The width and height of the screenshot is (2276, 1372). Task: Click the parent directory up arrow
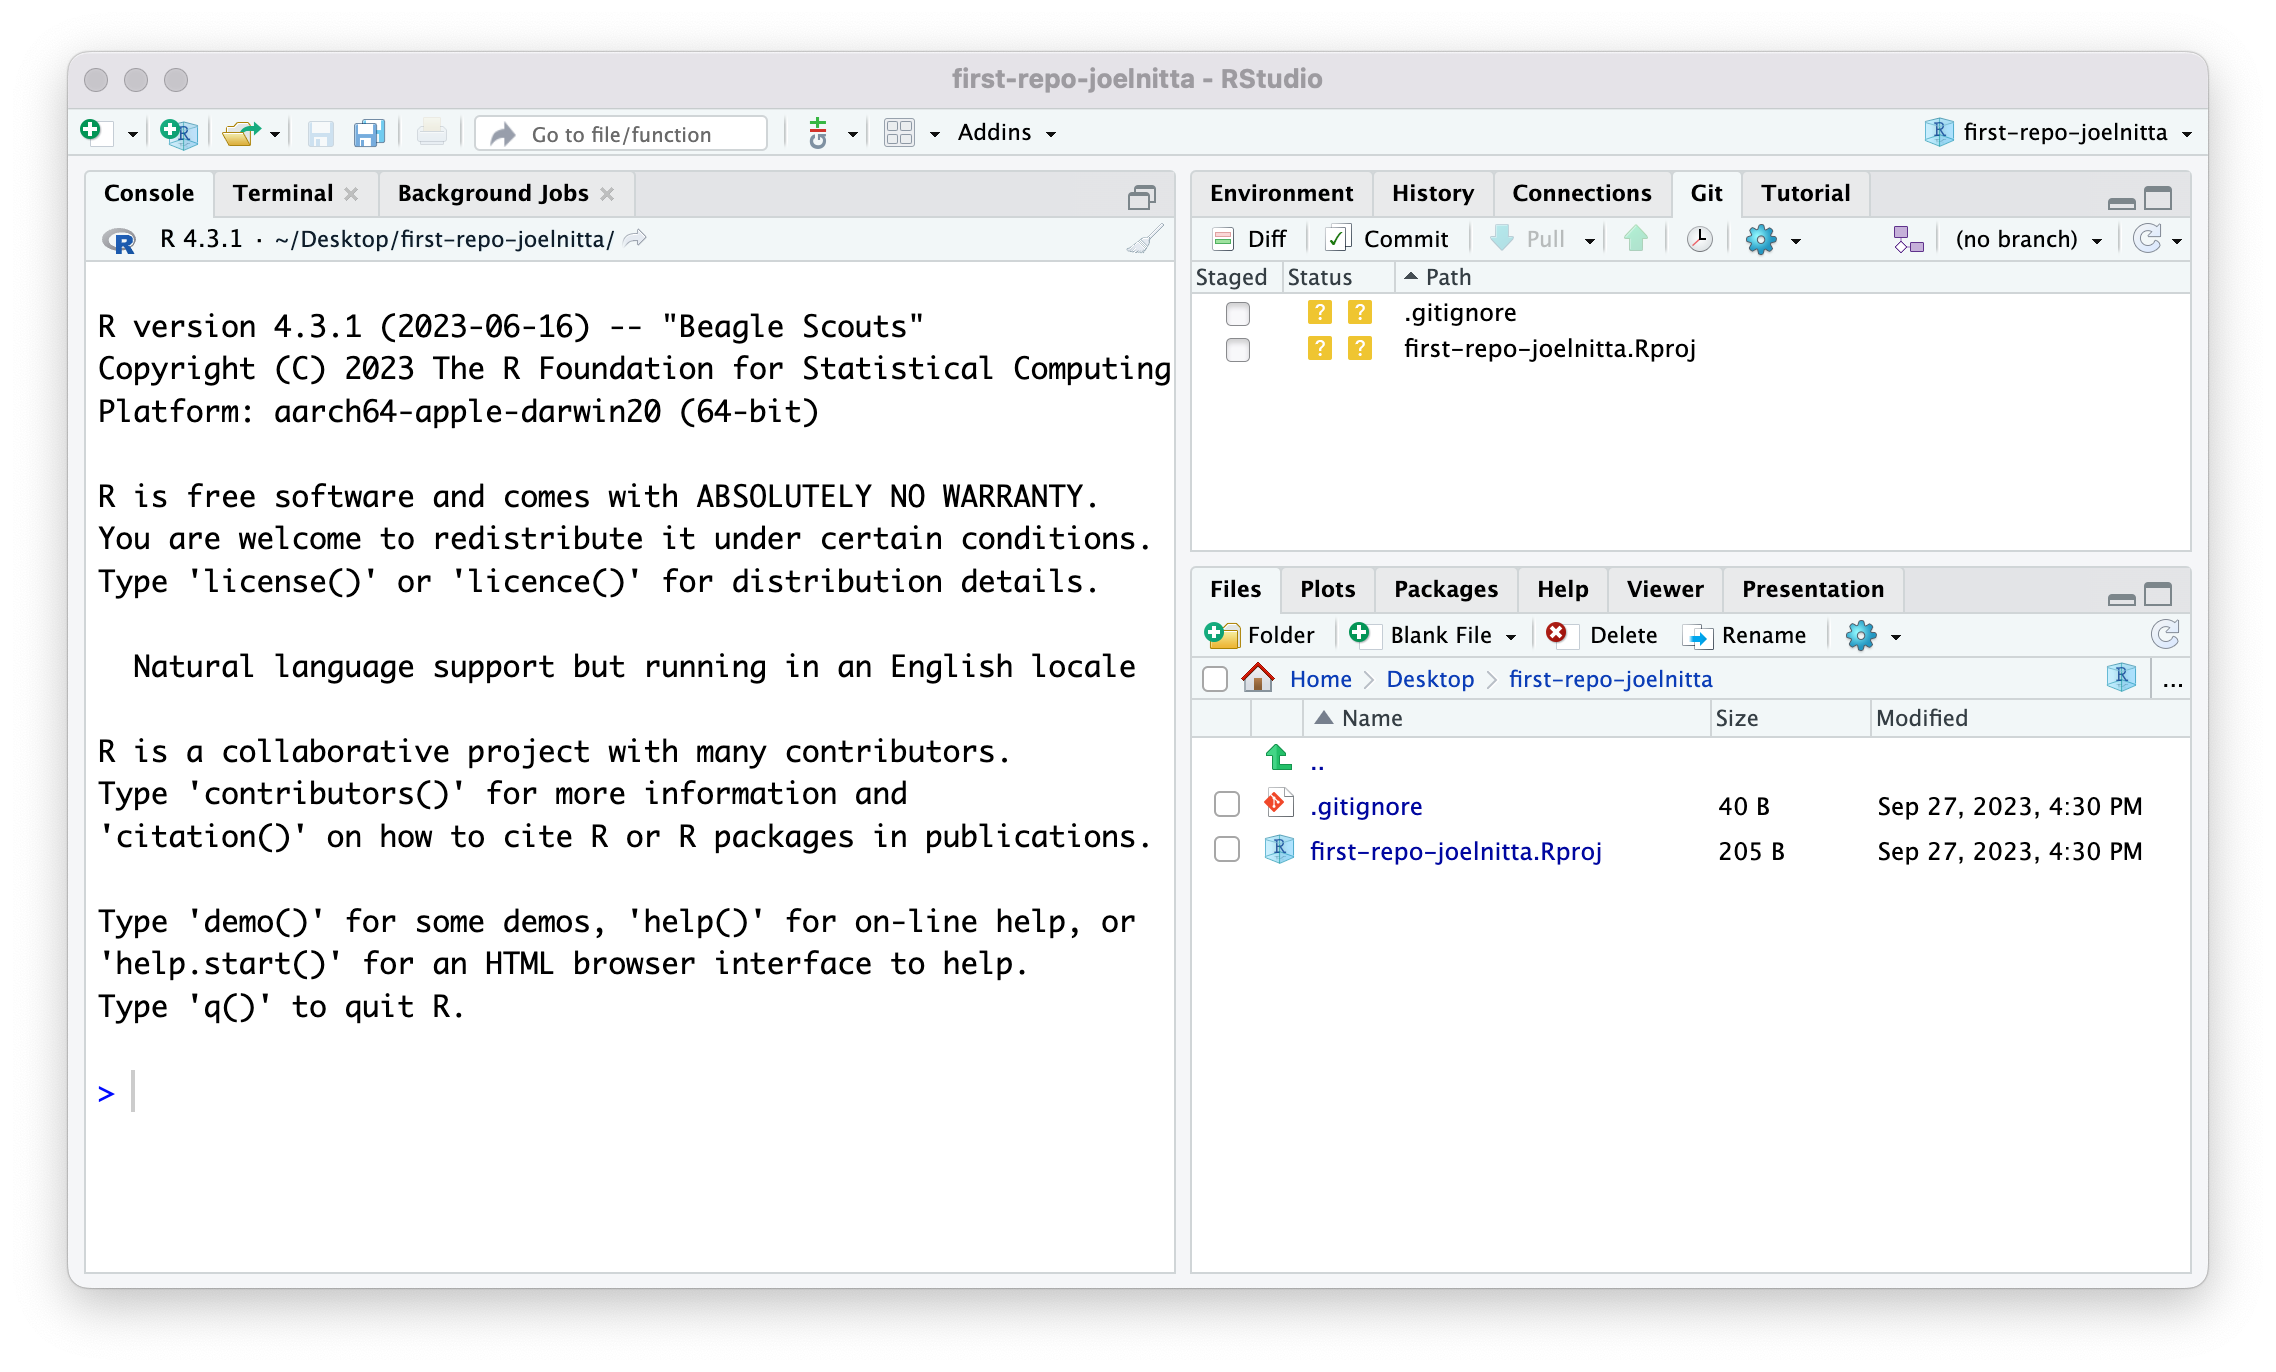coord(1279,759)
